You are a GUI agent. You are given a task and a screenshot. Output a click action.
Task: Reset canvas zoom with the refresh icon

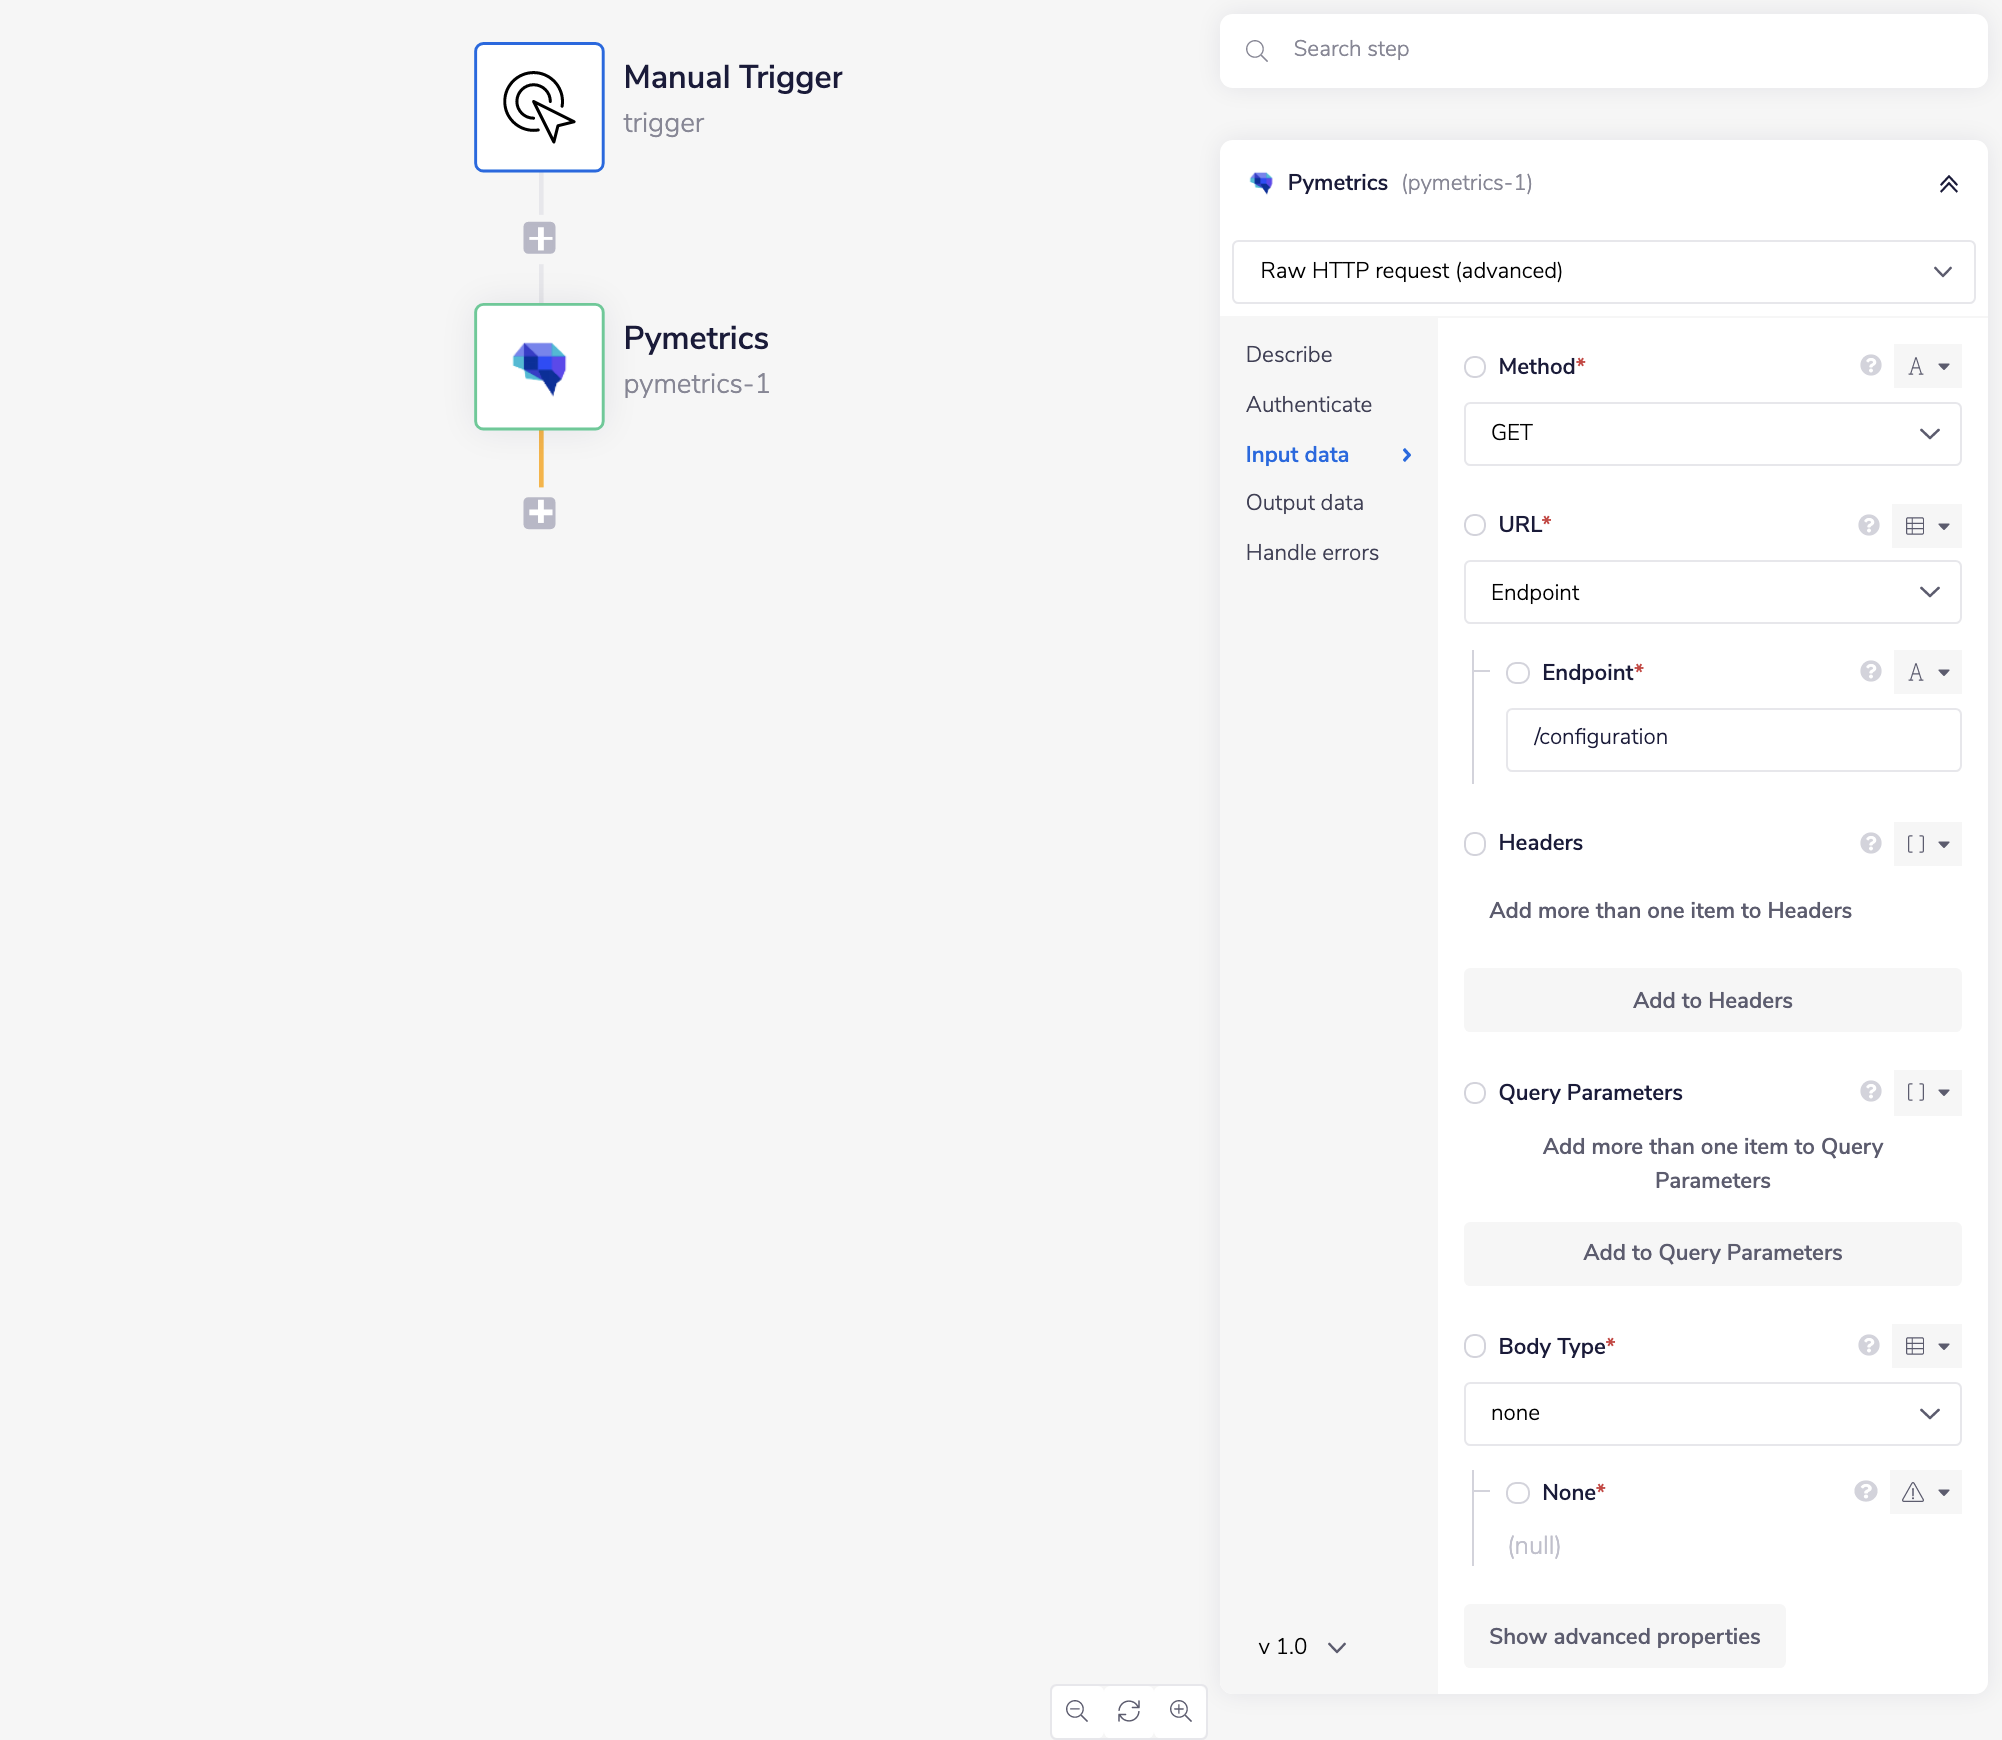point(1129,1711)
